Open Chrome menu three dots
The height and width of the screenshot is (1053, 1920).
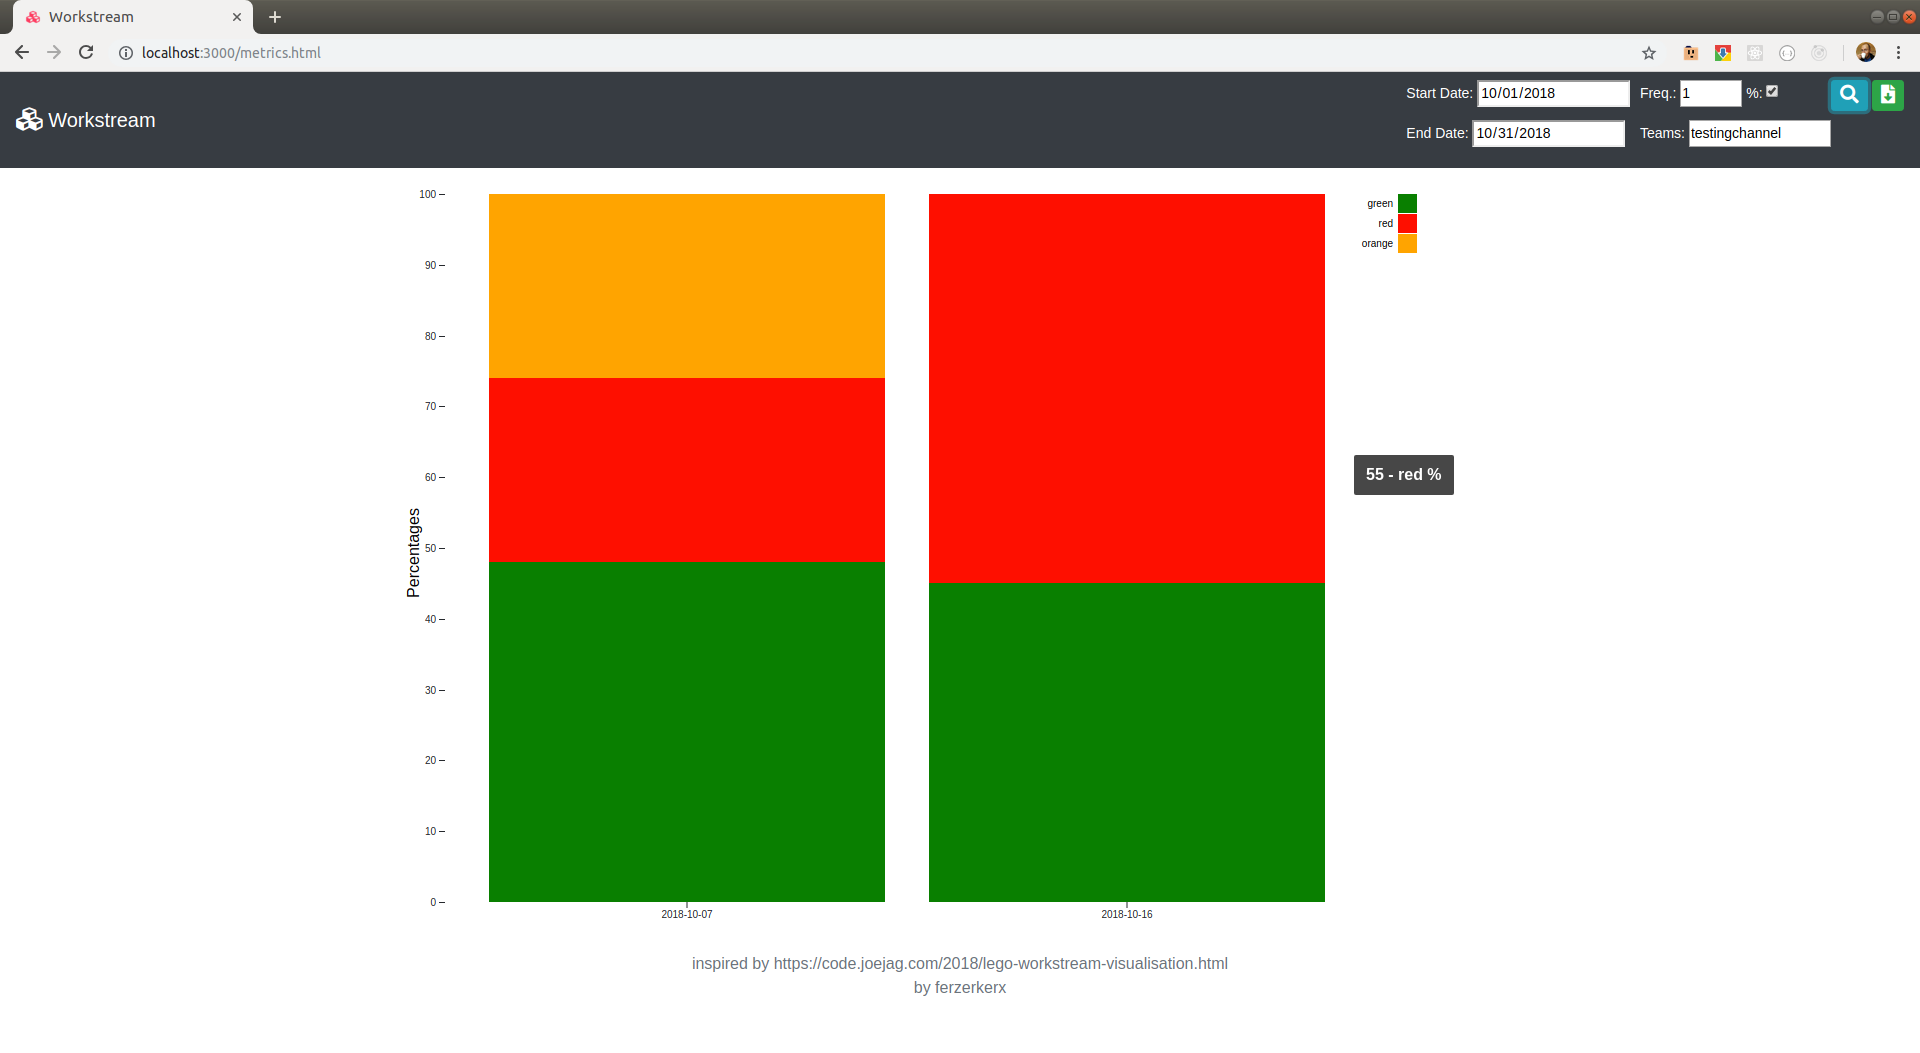1898,53
